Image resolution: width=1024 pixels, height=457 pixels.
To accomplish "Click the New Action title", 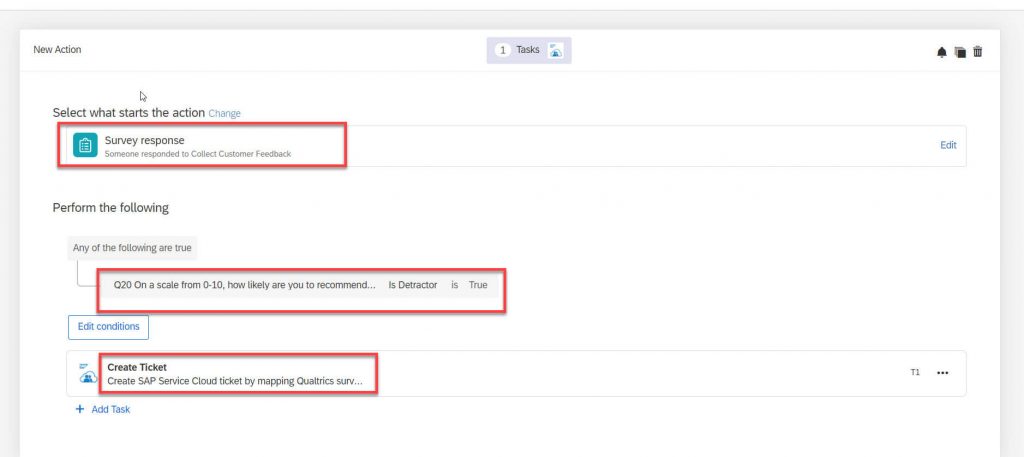I will 57,50.
